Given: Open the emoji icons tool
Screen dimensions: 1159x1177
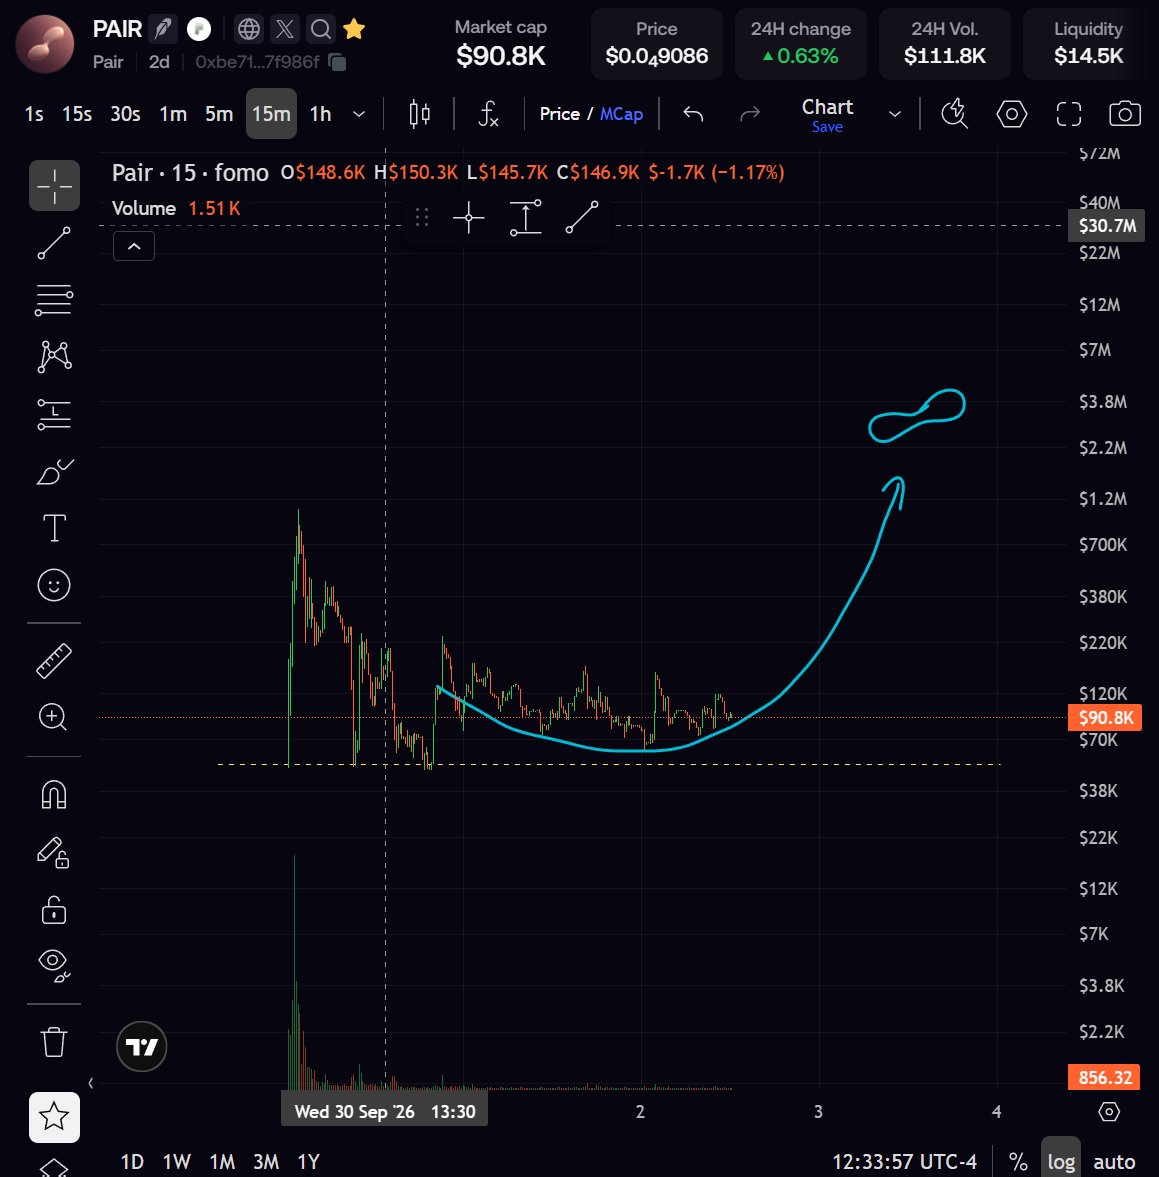Looking at the screenshot, I should (54, 585).
